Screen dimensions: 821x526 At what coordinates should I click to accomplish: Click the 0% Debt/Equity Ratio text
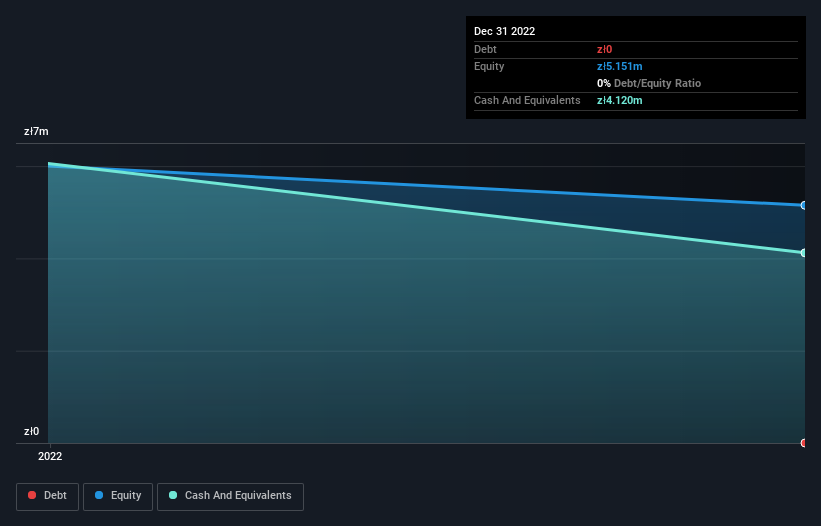(649, 83)
